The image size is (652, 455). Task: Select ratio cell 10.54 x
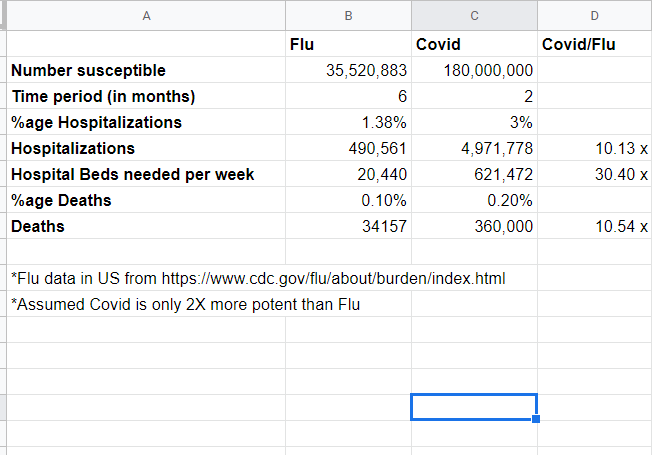coord(595,226)
